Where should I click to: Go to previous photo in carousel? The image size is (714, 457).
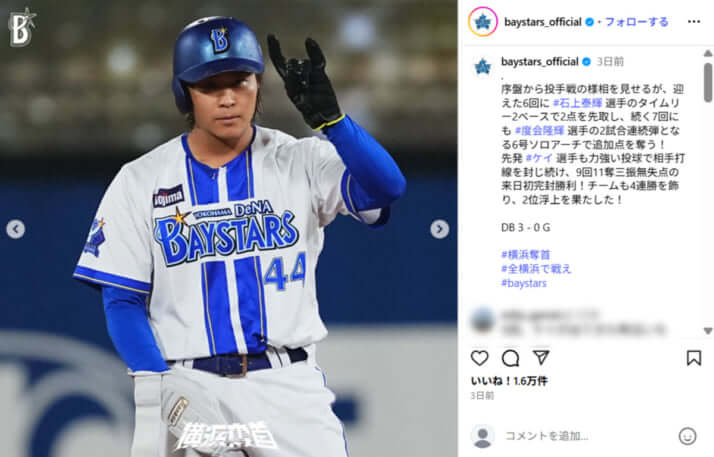[15, 229]
